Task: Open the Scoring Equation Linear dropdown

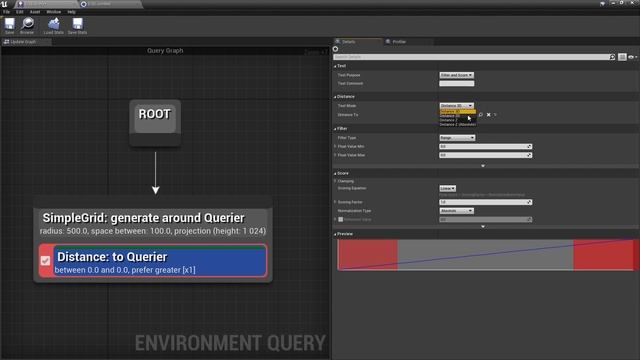Action: tap(447, 189)
